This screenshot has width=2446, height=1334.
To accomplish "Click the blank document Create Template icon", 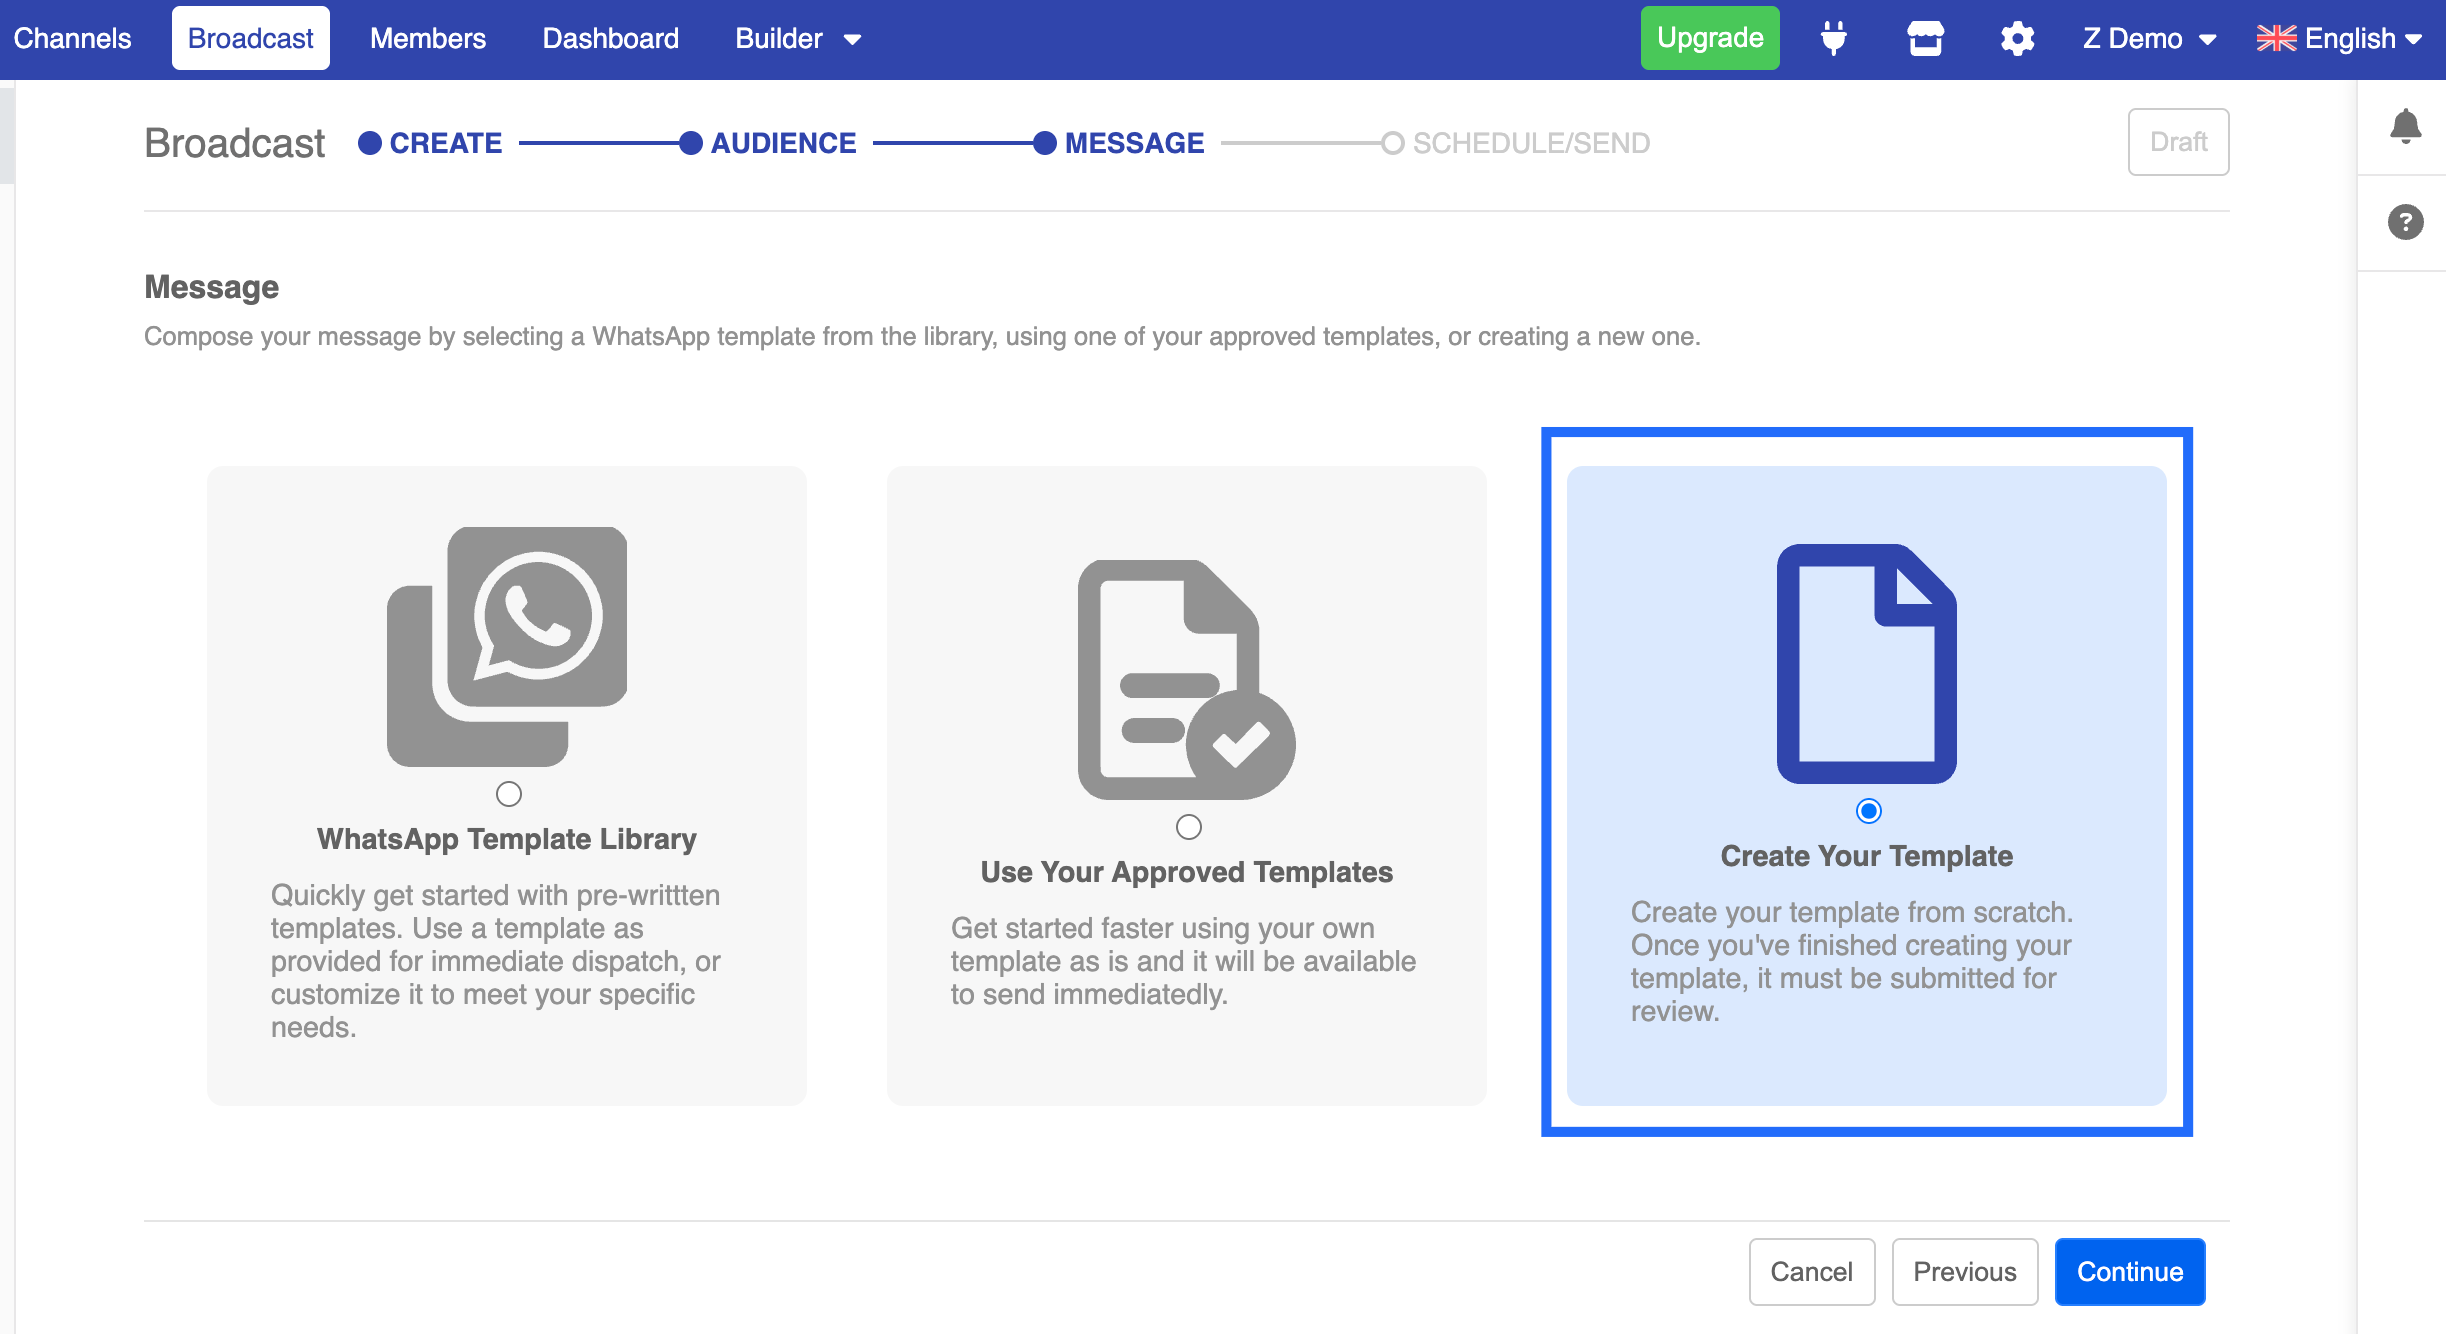I will click(x=1866, y=663).
